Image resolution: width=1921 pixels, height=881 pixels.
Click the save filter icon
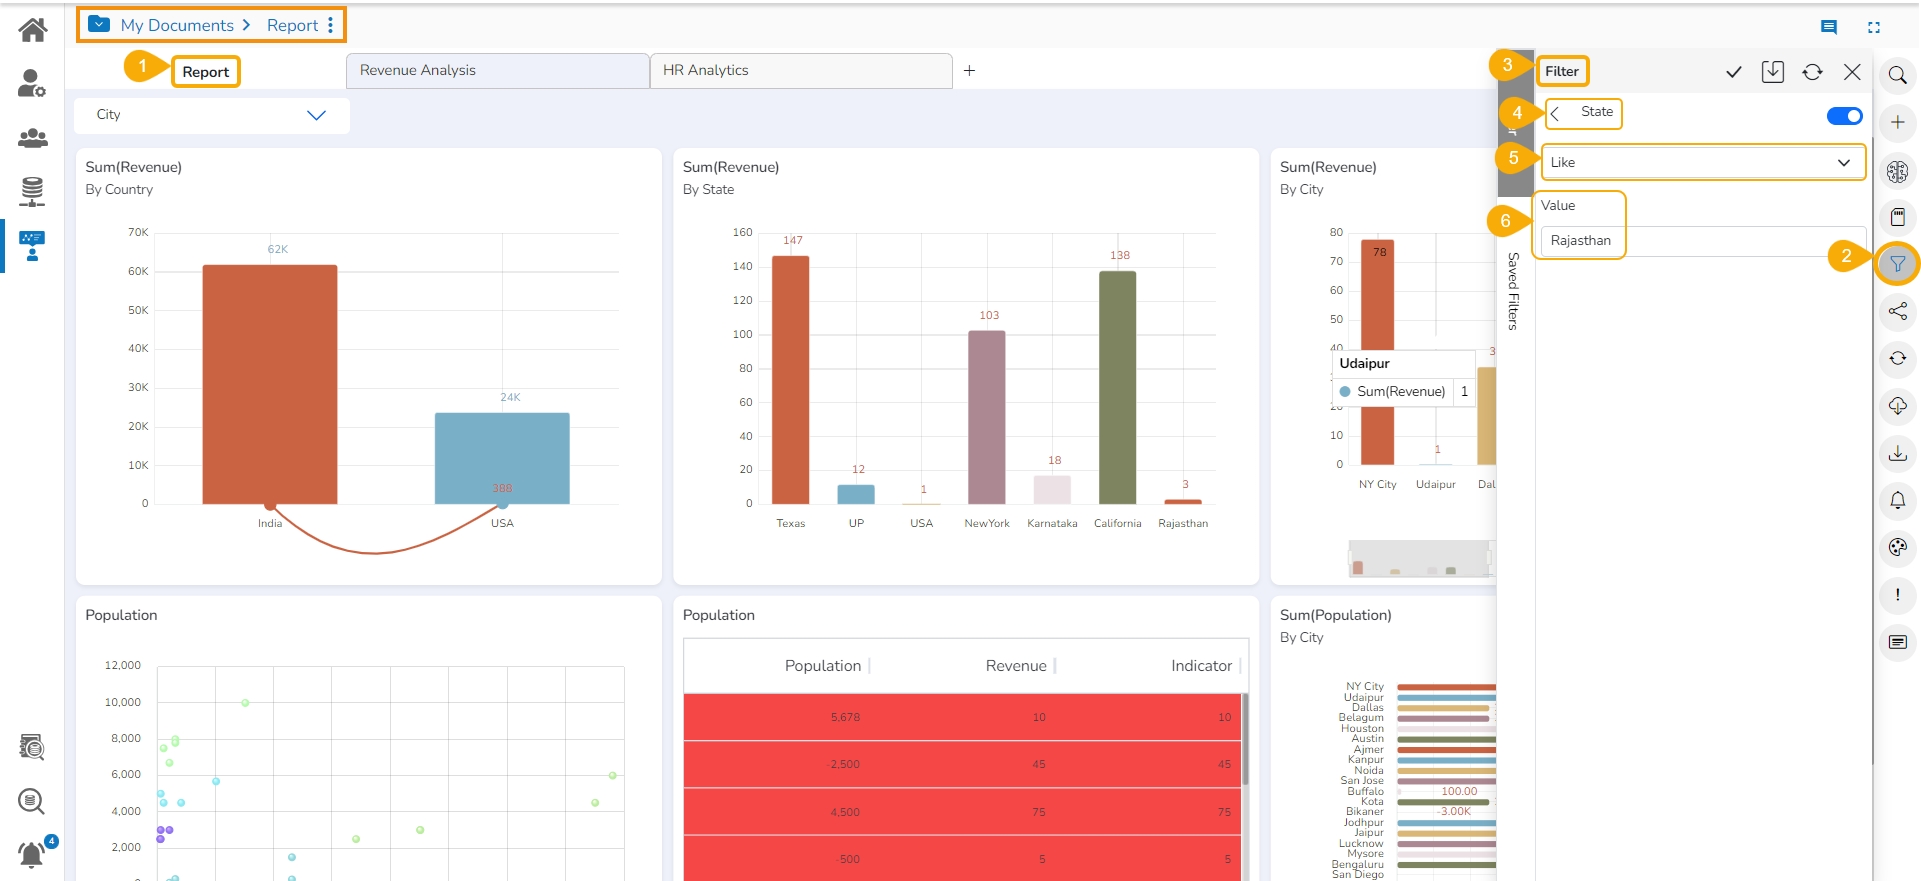coord(1773,72)
